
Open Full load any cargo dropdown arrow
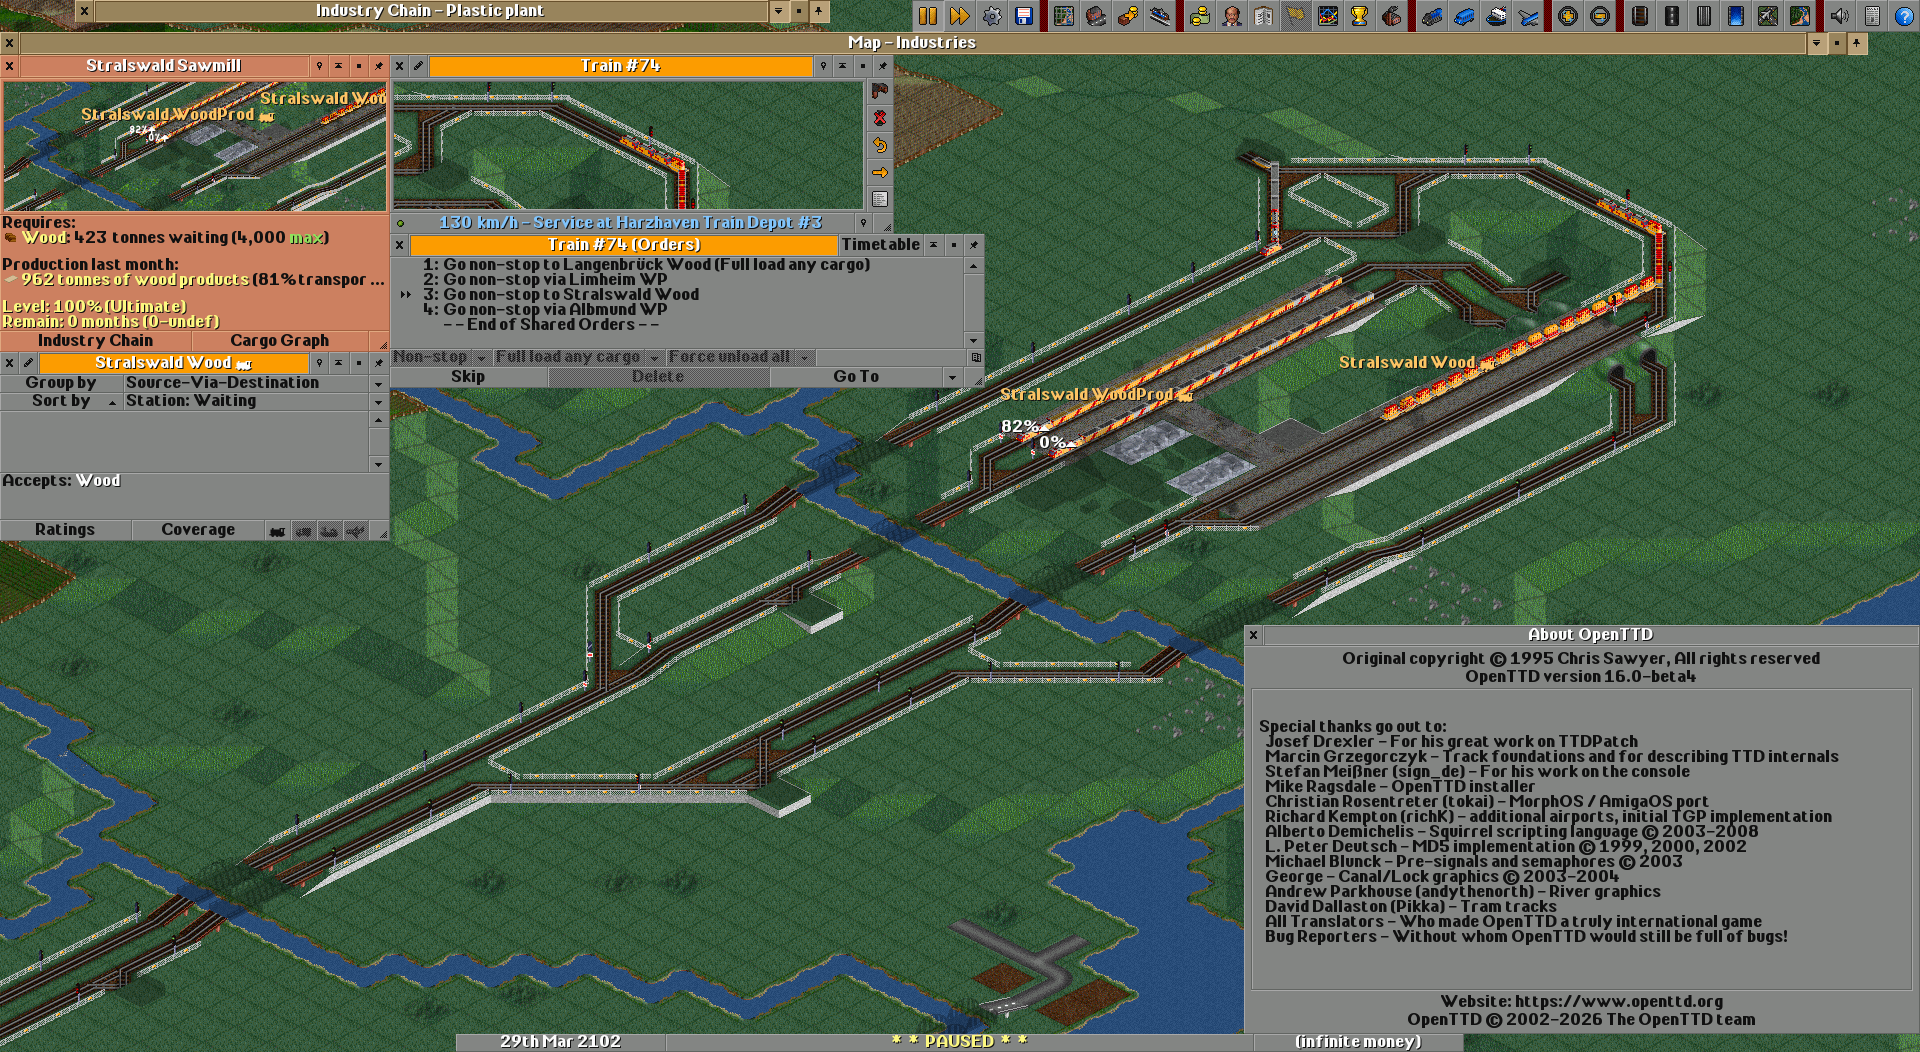(x=655, y=358)
